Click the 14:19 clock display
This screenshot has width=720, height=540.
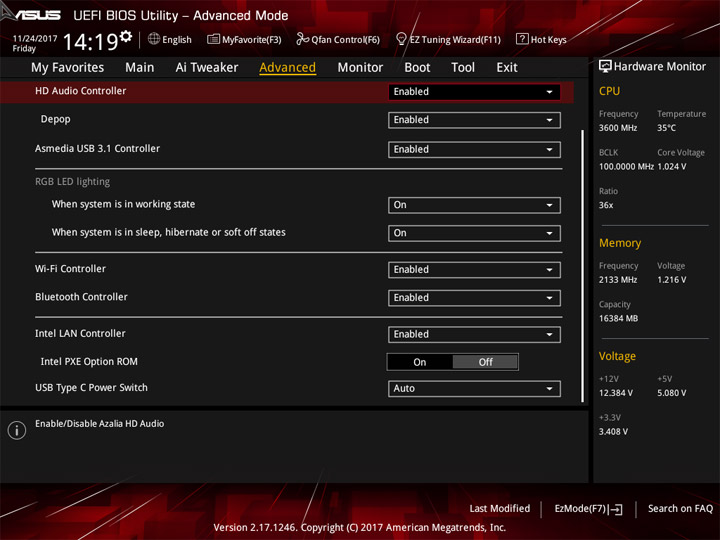pos(91,42)
